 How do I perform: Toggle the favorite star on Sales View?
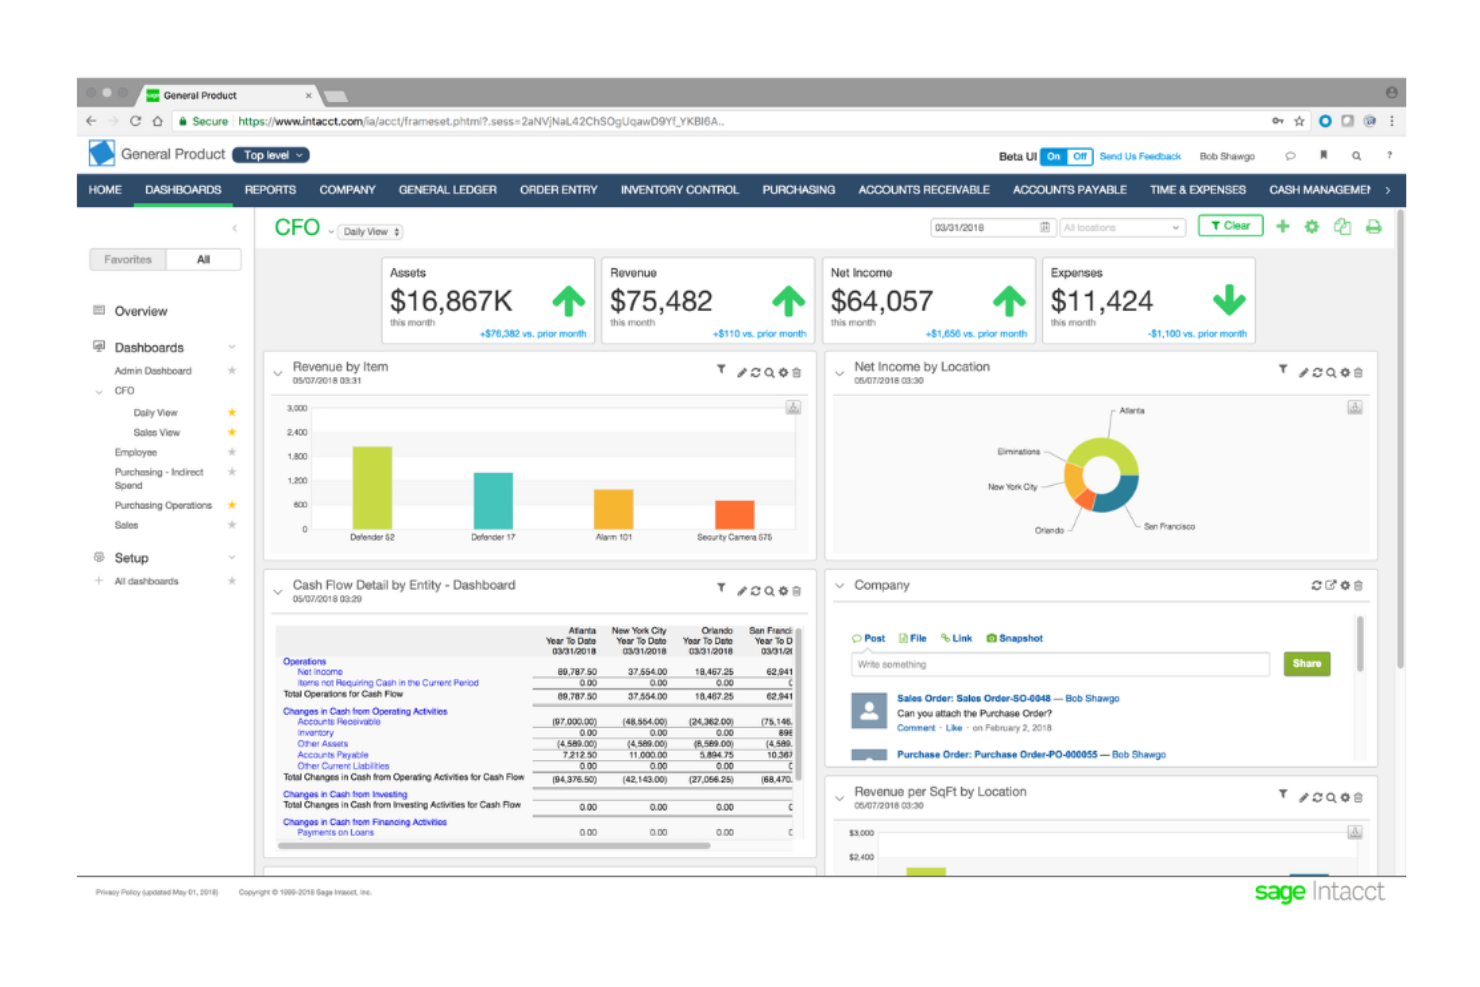point(232,432)
